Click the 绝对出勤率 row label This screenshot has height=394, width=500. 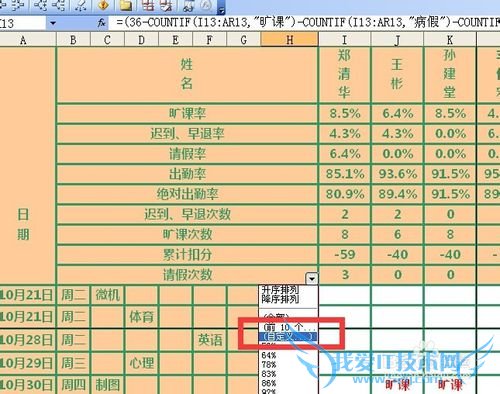coord(187,194)
